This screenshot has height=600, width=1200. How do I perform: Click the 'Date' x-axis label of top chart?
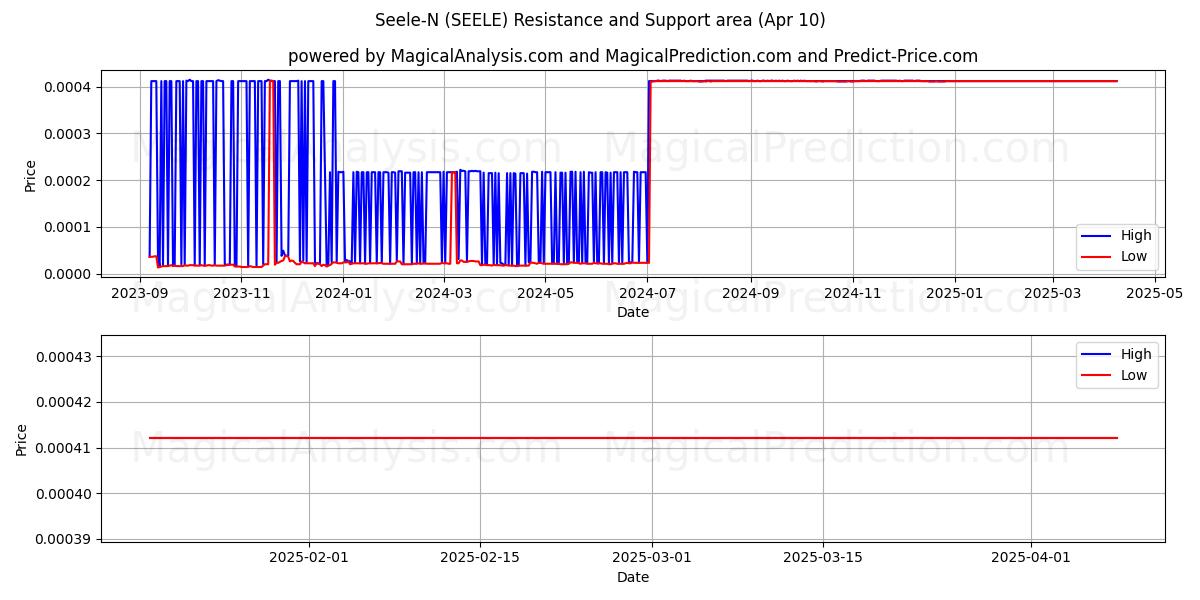click(633, 313)
